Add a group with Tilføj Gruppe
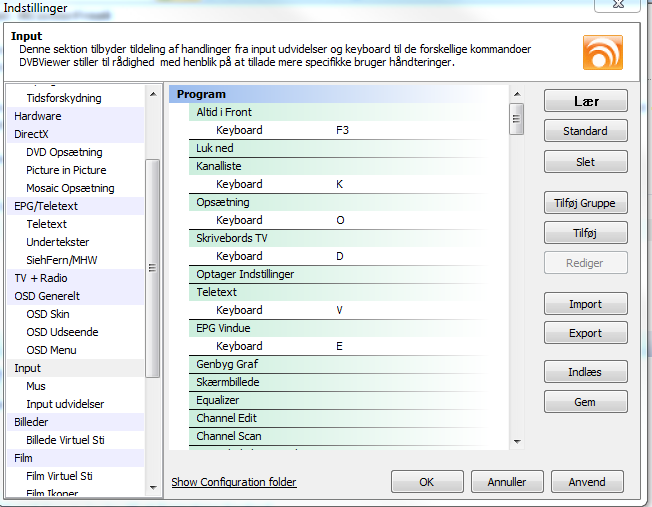652x507 pixels. click(585, 203)
